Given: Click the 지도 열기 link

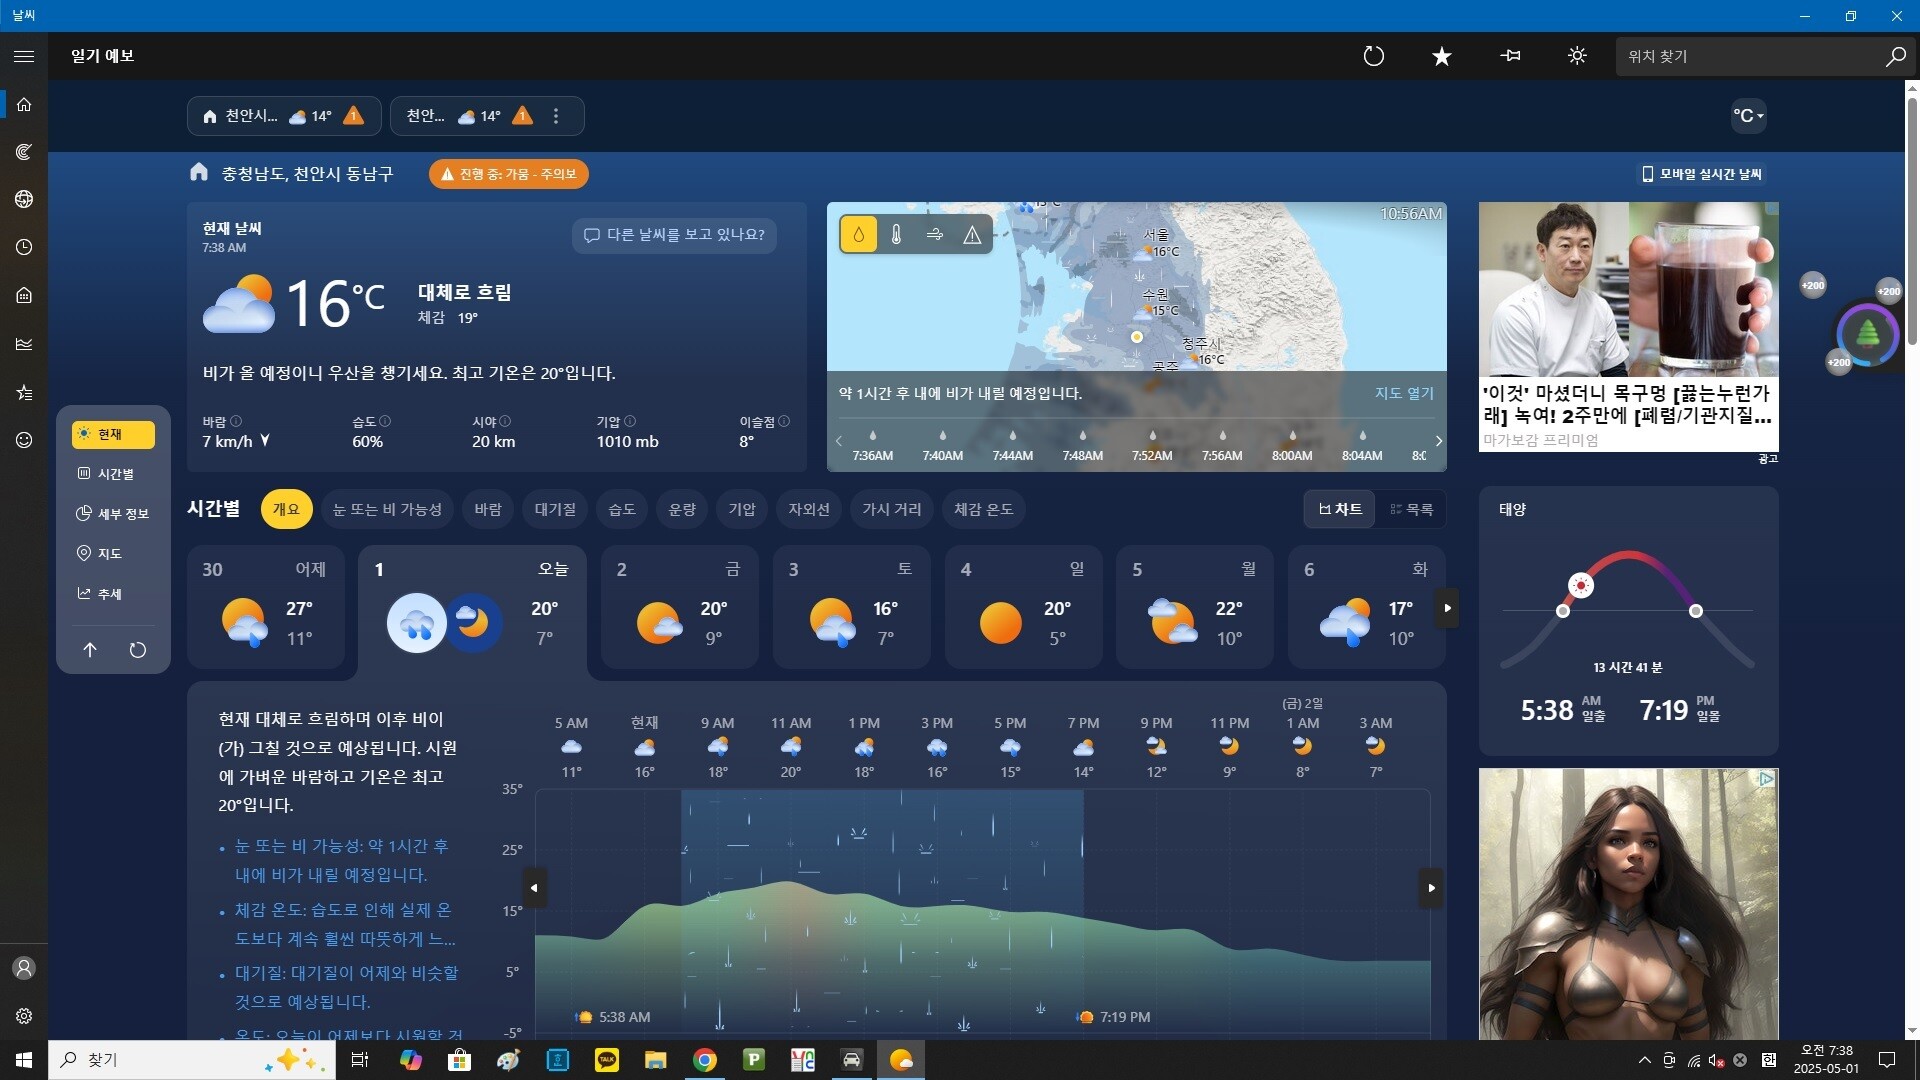Looking at the screenshot, I should 1404,393.
